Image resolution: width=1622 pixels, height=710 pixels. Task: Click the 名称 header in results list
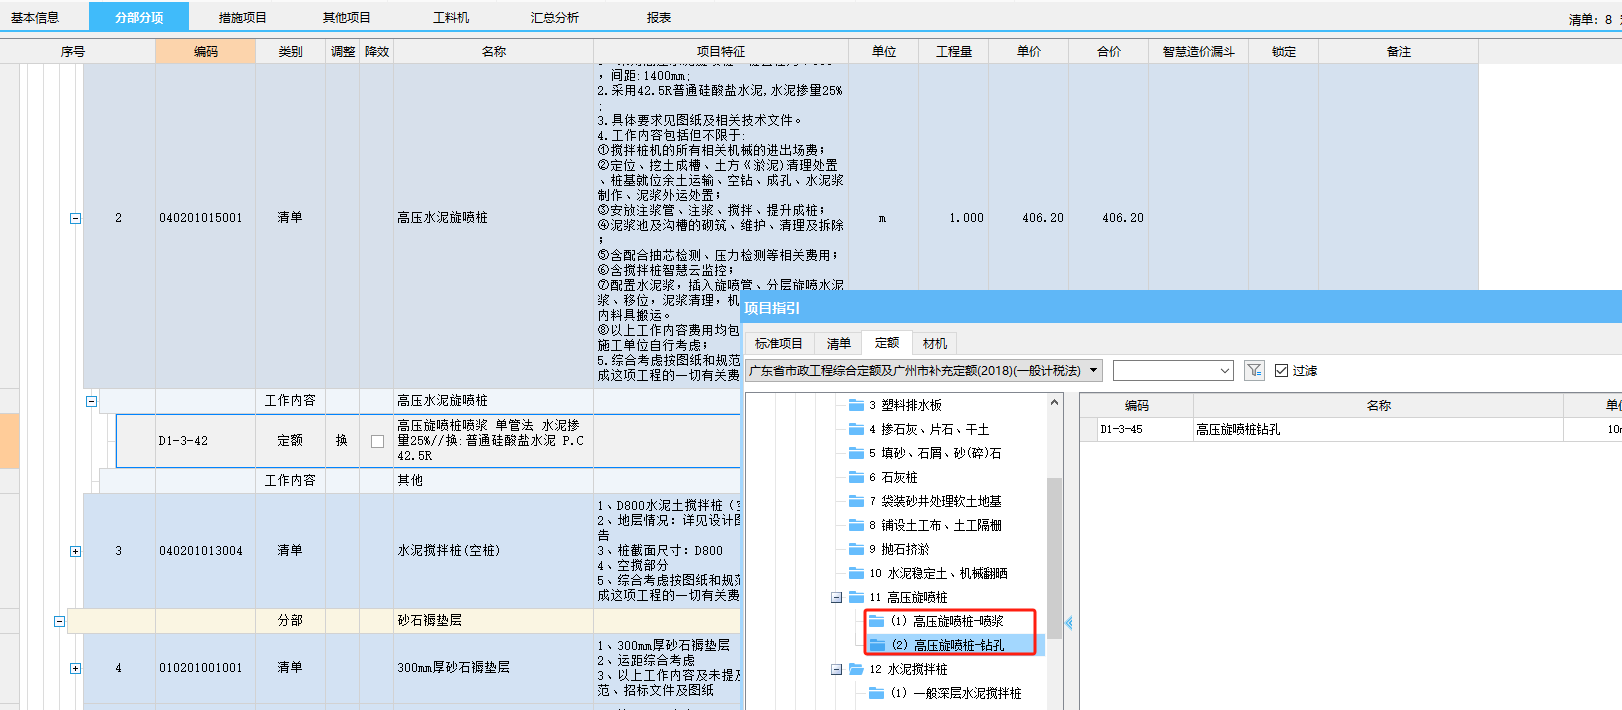1379,405
